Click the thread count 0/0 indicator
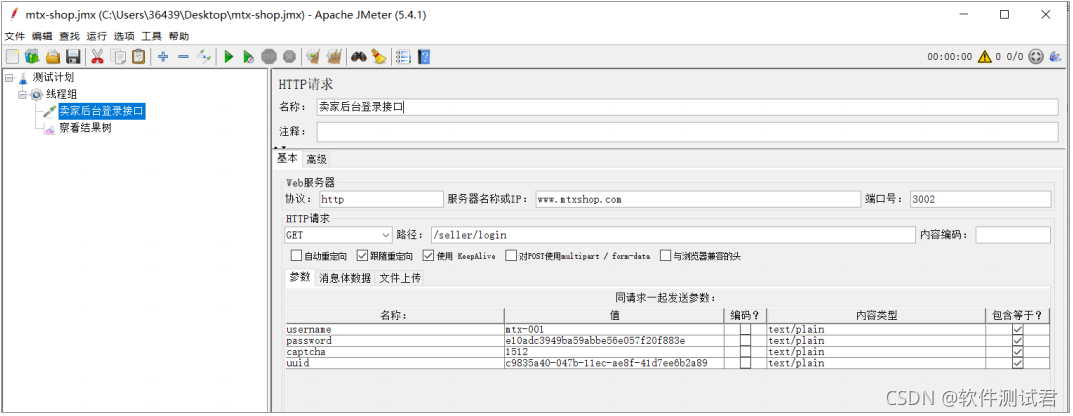Screen dimensions: 1073x416 point(1015,57)
